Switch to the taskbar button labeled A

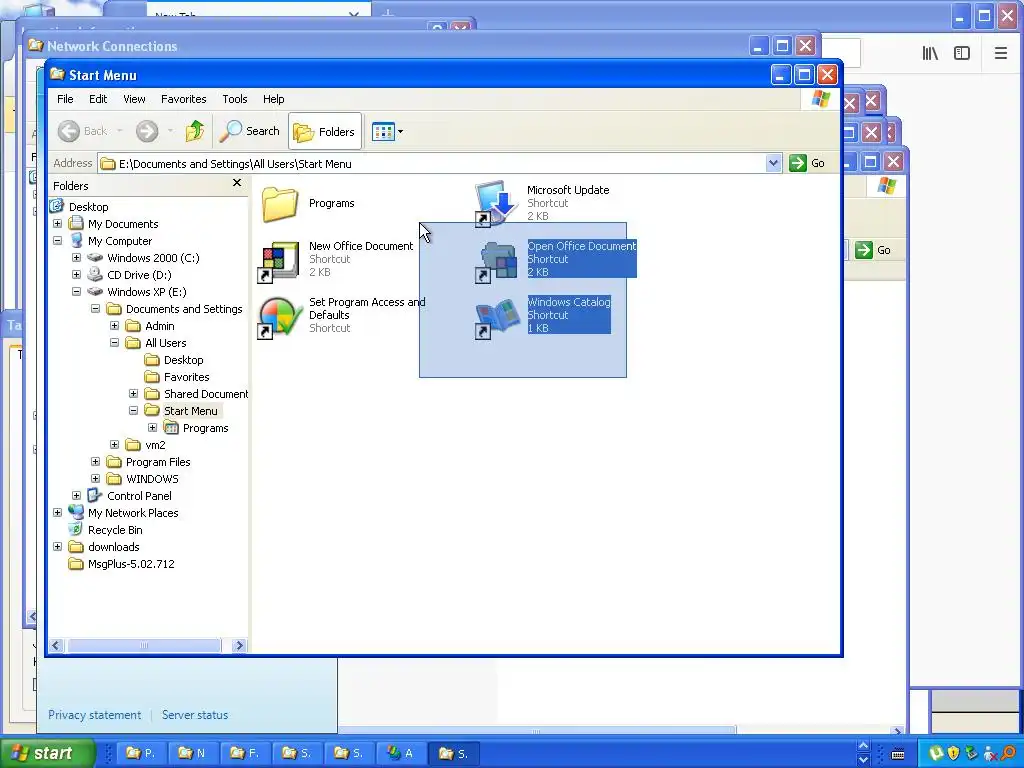click(401, 754)
